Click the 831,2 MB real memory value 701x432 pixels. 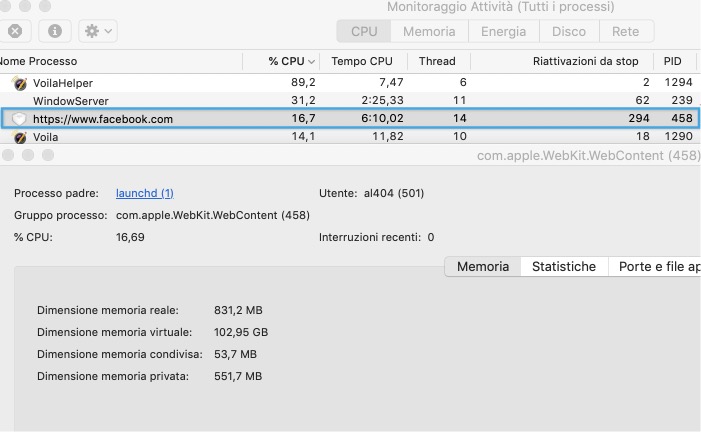pos(238,310)
